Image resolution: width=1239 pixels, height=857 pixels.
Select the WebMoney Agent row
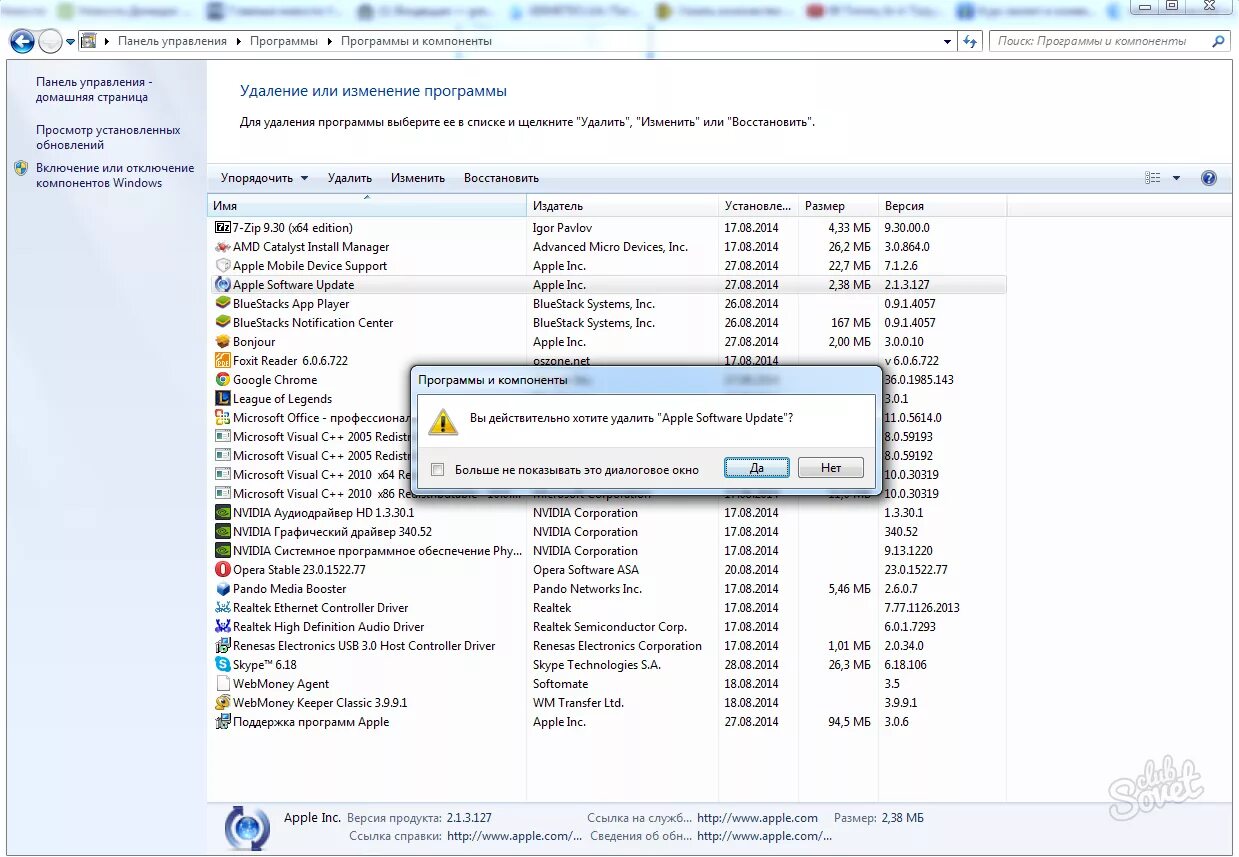[x=607, y=684]
